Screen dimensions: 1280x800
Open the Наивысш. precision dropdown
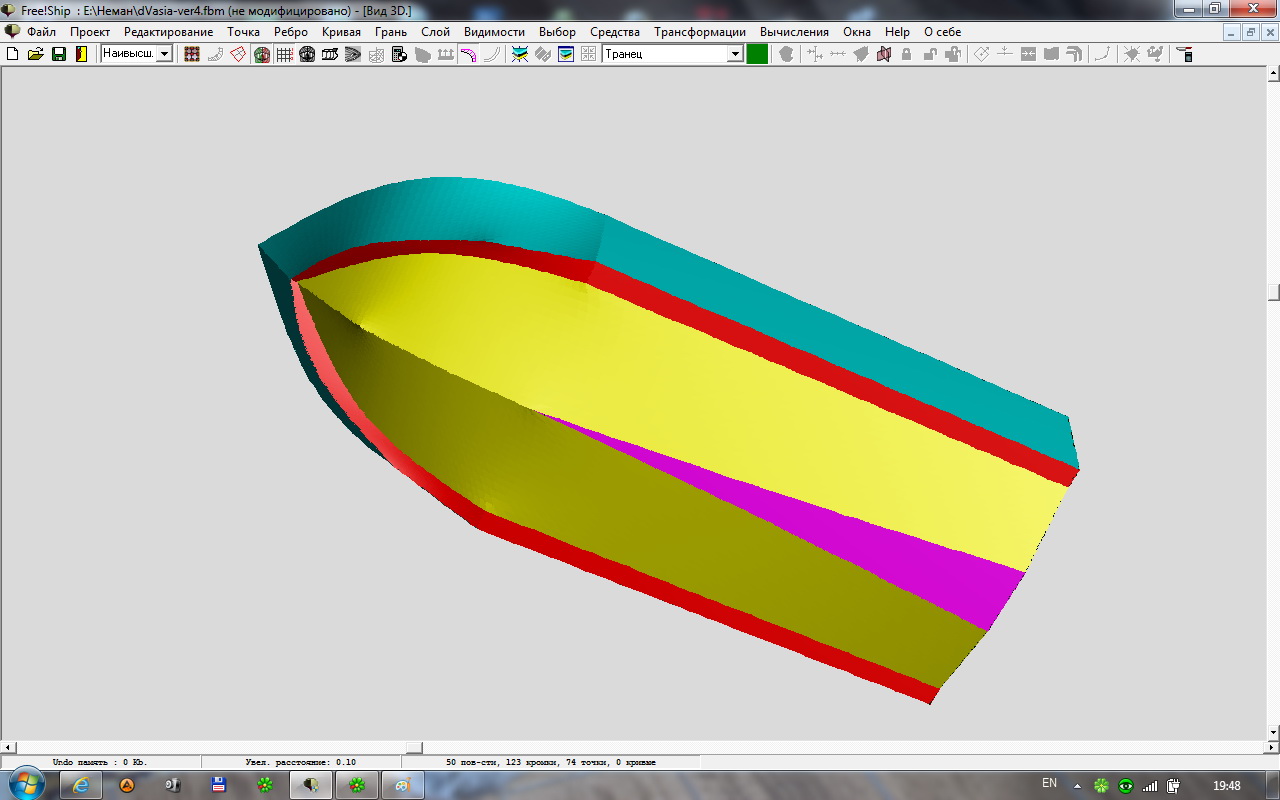coord(164,54)
